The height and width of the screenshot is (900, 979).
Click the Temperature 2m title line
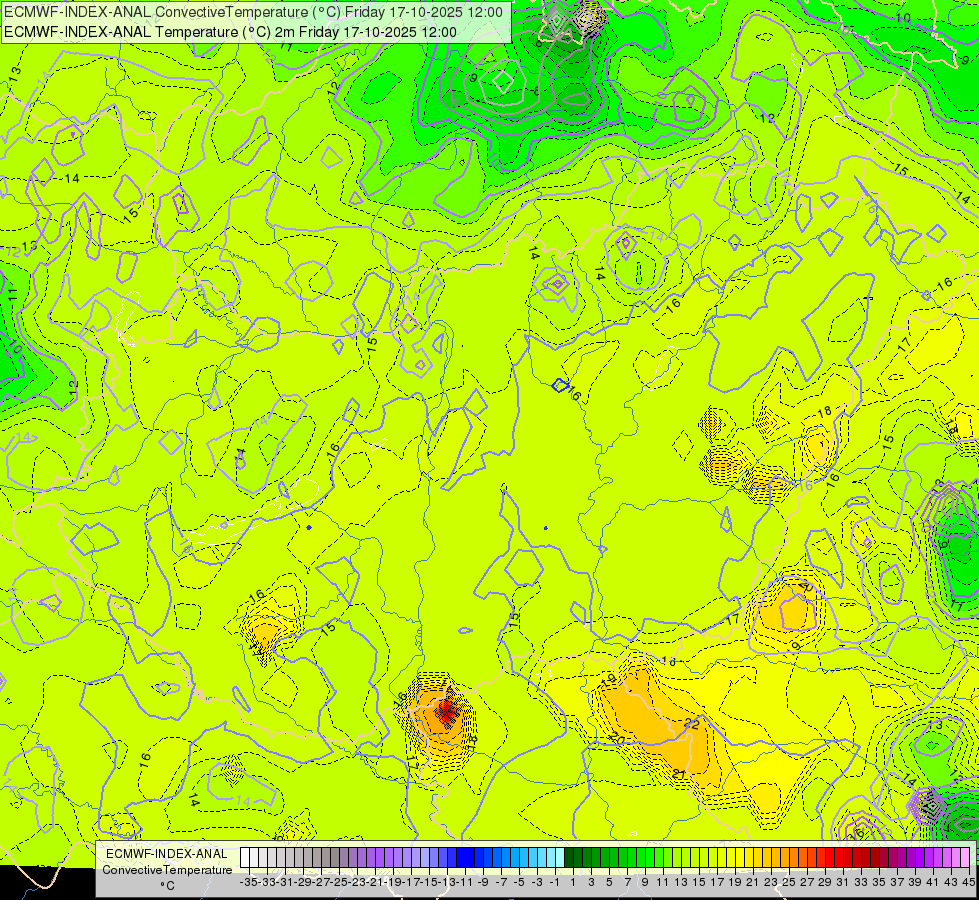230,32
